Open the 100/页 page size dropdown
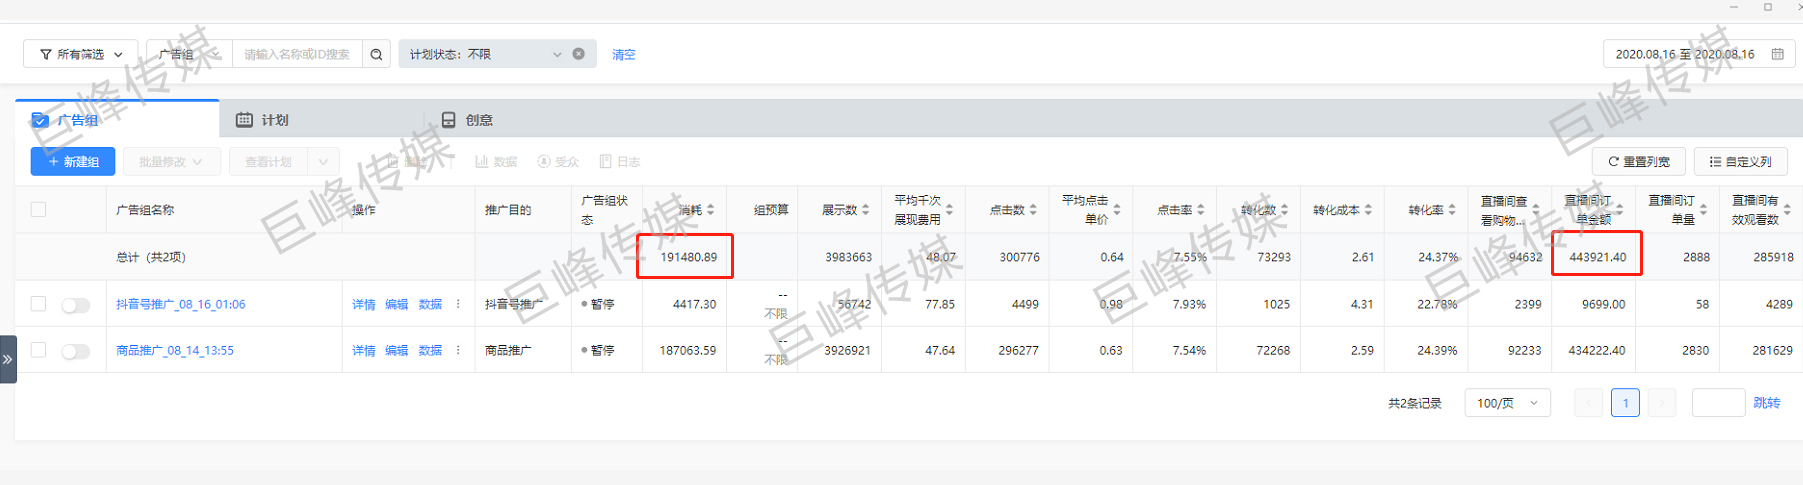The height and width of the screenshot is (485, 1803). click(x=1507, y=403)
